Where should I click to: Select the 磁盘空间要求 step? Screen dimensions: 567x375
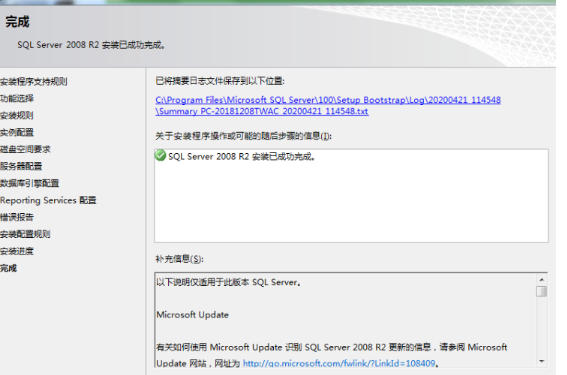pyautogui.click(x=25, y=149)
